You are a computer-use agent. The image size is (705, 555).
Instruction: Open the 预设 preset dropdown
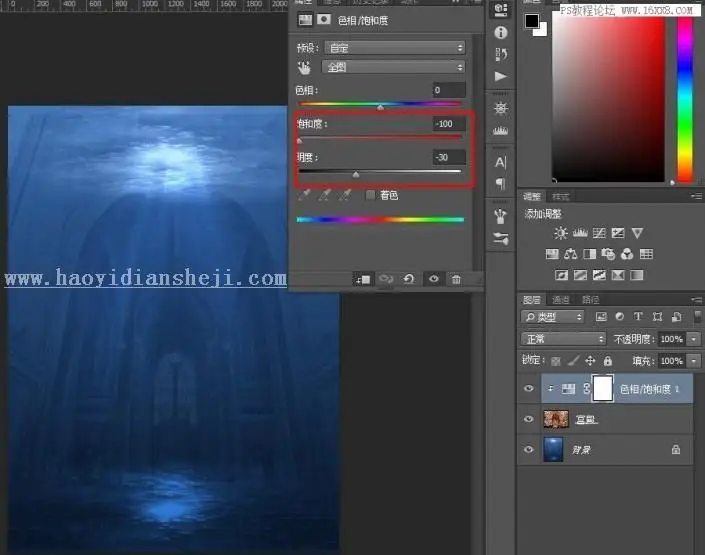395,48
